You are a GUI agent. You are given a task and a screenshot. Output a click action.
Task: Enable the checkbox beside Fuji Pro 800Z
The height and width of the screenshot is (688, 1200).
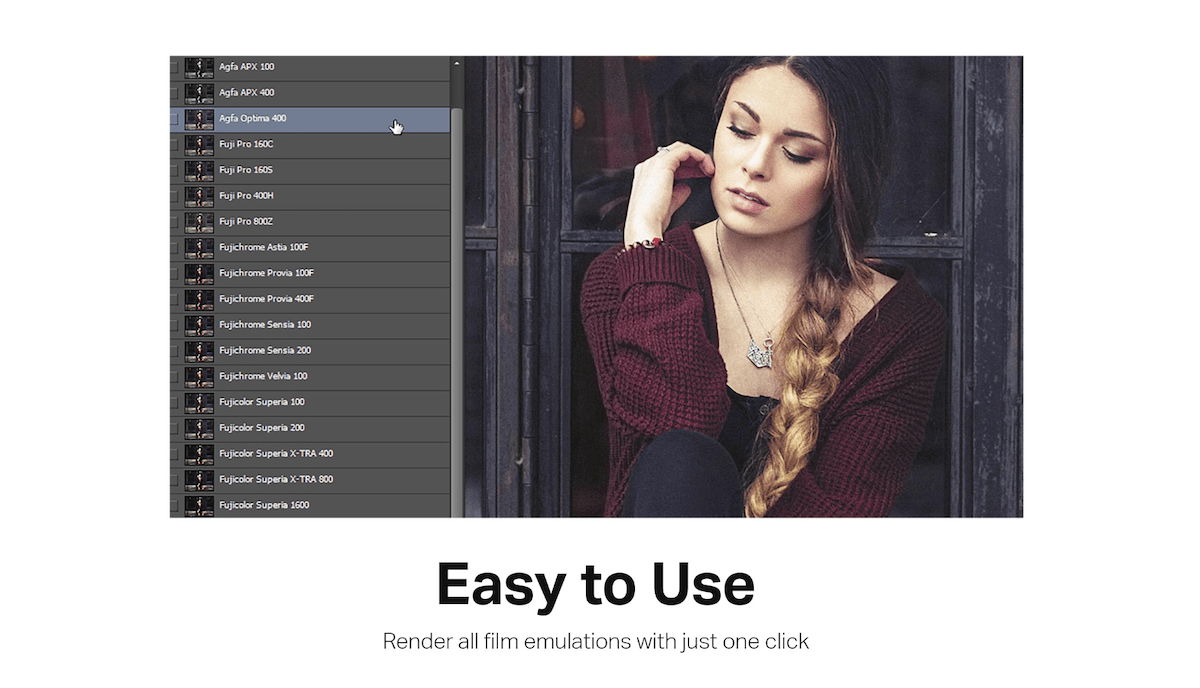click(x=175, y=221)
